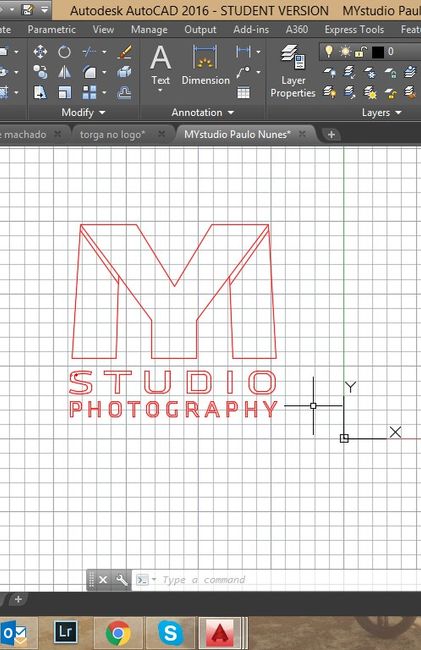Switch to torga no logo drawing tab
Viewport: 421px width, 650px height.
point(112,135)
